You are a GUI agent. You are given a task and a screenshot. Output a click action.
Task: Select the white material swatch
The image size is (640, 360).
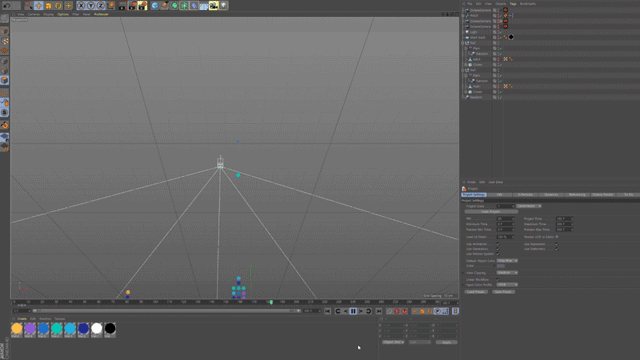point(97,329)
